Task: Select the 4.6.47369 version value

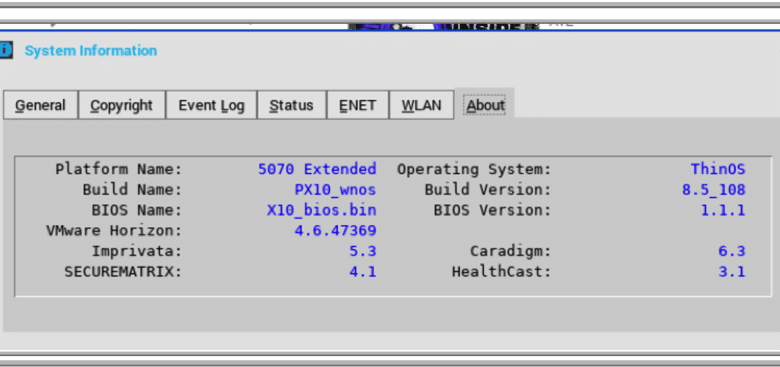Action: [335, 230]
